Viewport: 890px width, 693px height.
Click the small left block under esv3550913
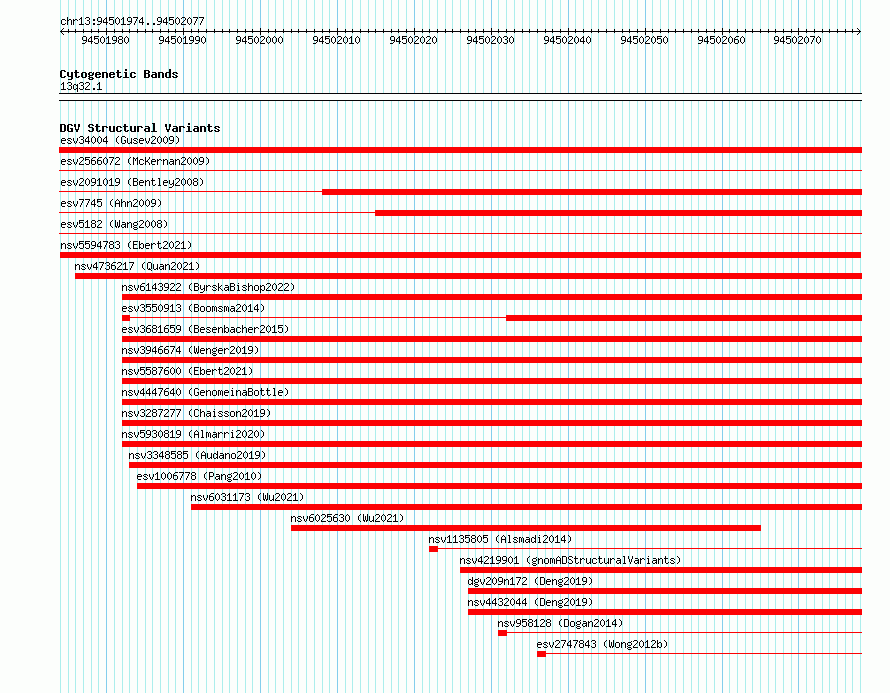pyautogui.click(x=126, y=318)
